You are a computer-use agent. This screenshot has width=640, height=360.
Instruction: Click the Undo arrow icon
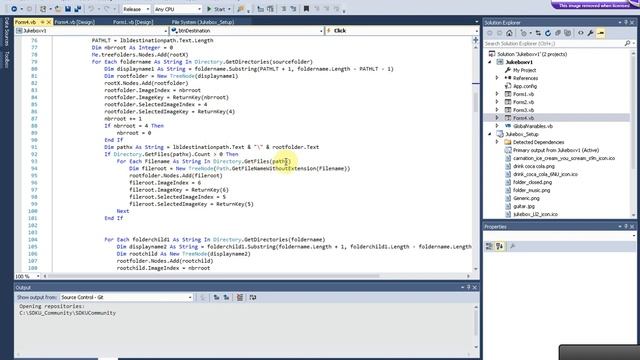[x=91, y=9]
